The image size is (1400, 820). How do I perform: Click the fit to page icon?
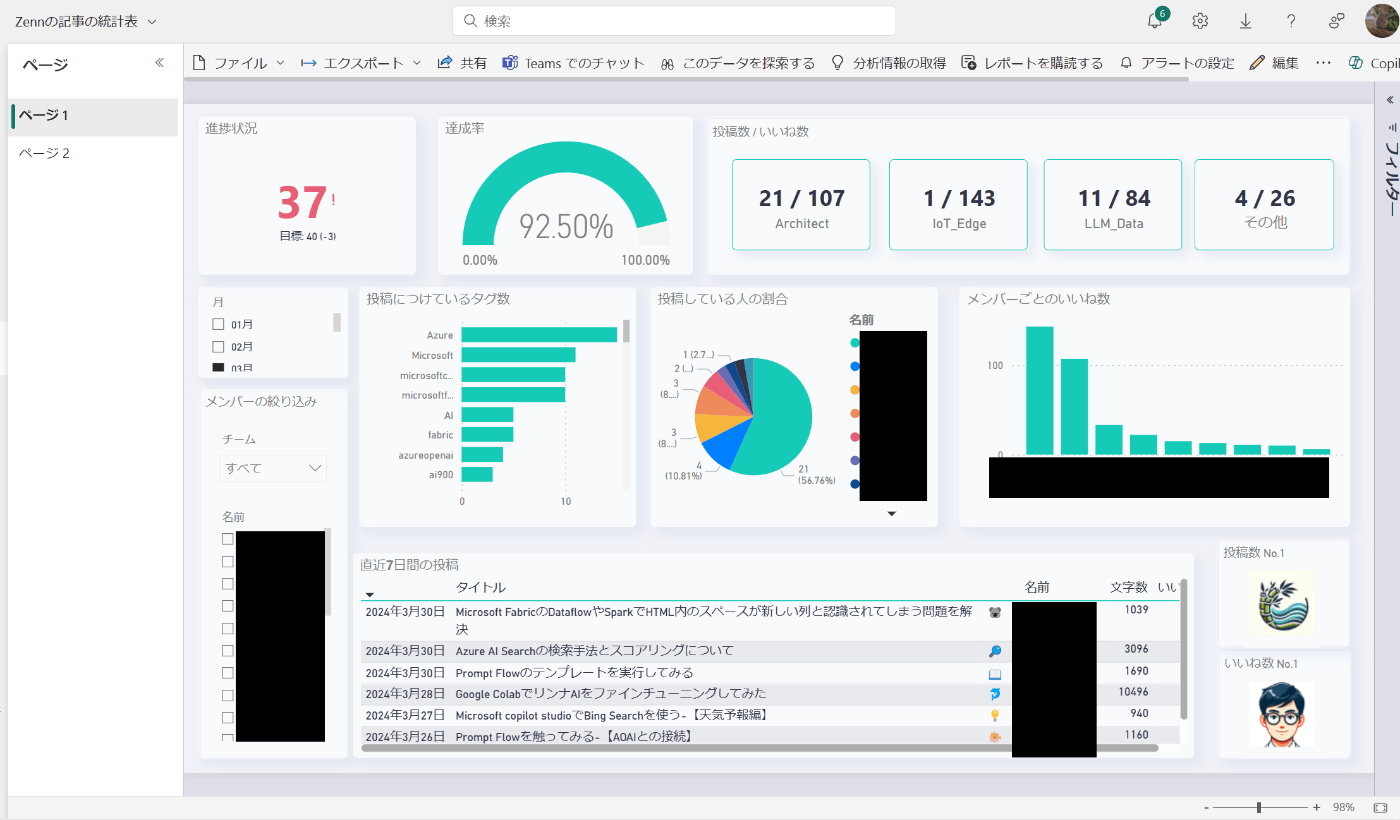pos(1381,807)
